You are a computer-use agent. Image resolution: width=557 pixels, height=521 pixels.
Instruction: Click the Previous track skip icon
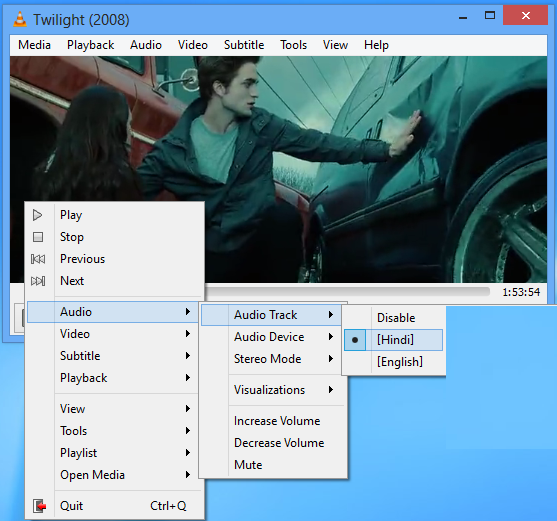point(38,259)
